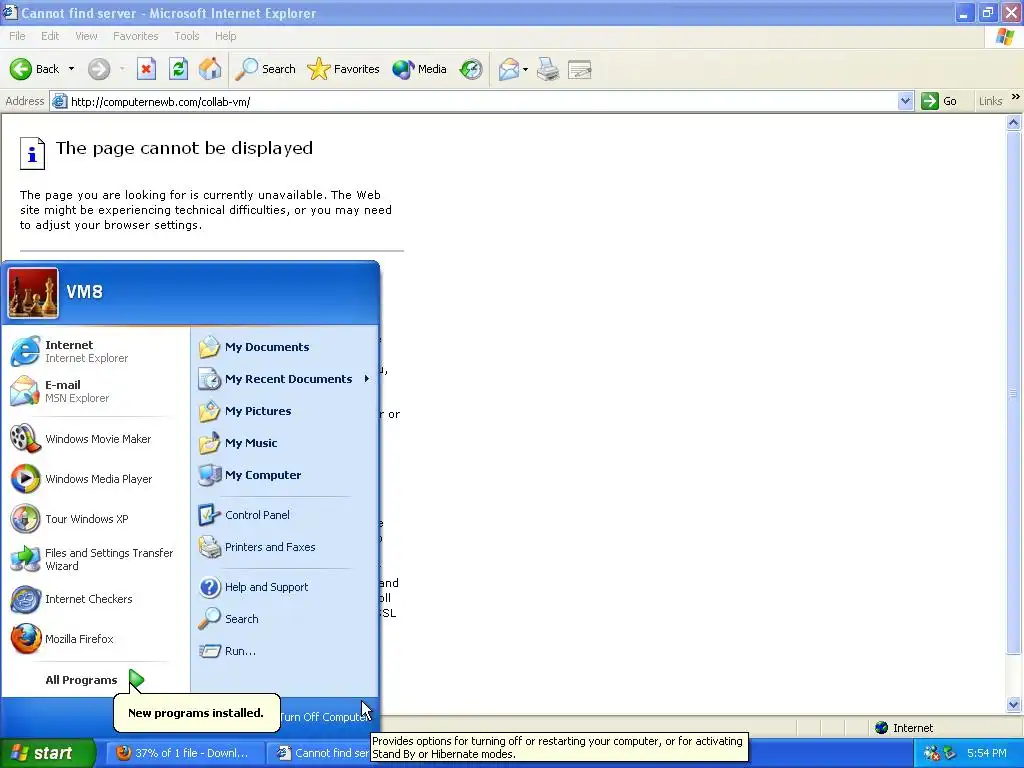This screenshot has width=1024, height=768.
Task: Click the Edit page icon in toolbar
Action: coord(580,69)
